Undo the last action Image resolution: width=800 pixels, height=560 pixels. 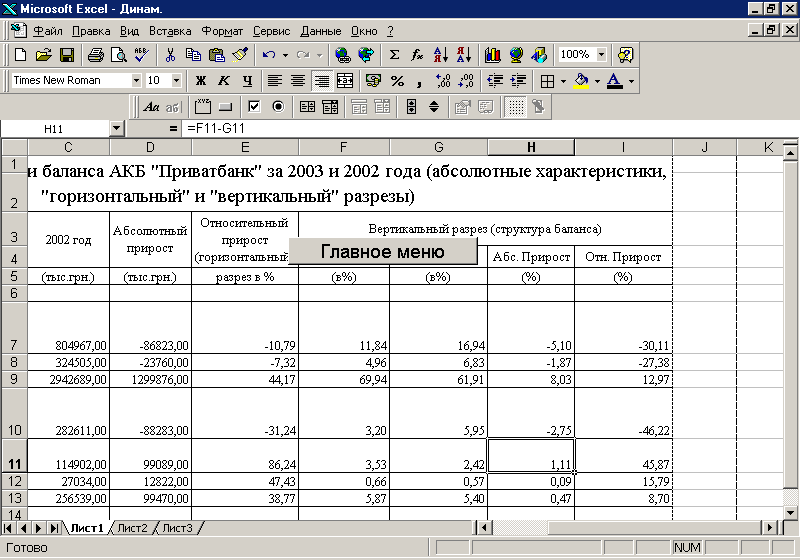pyautogui.click(x=269, y=55)
